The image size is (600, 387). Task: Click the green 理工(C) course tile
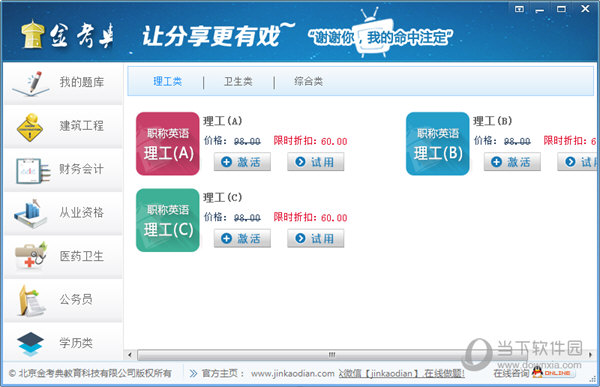tap(168, 220)
